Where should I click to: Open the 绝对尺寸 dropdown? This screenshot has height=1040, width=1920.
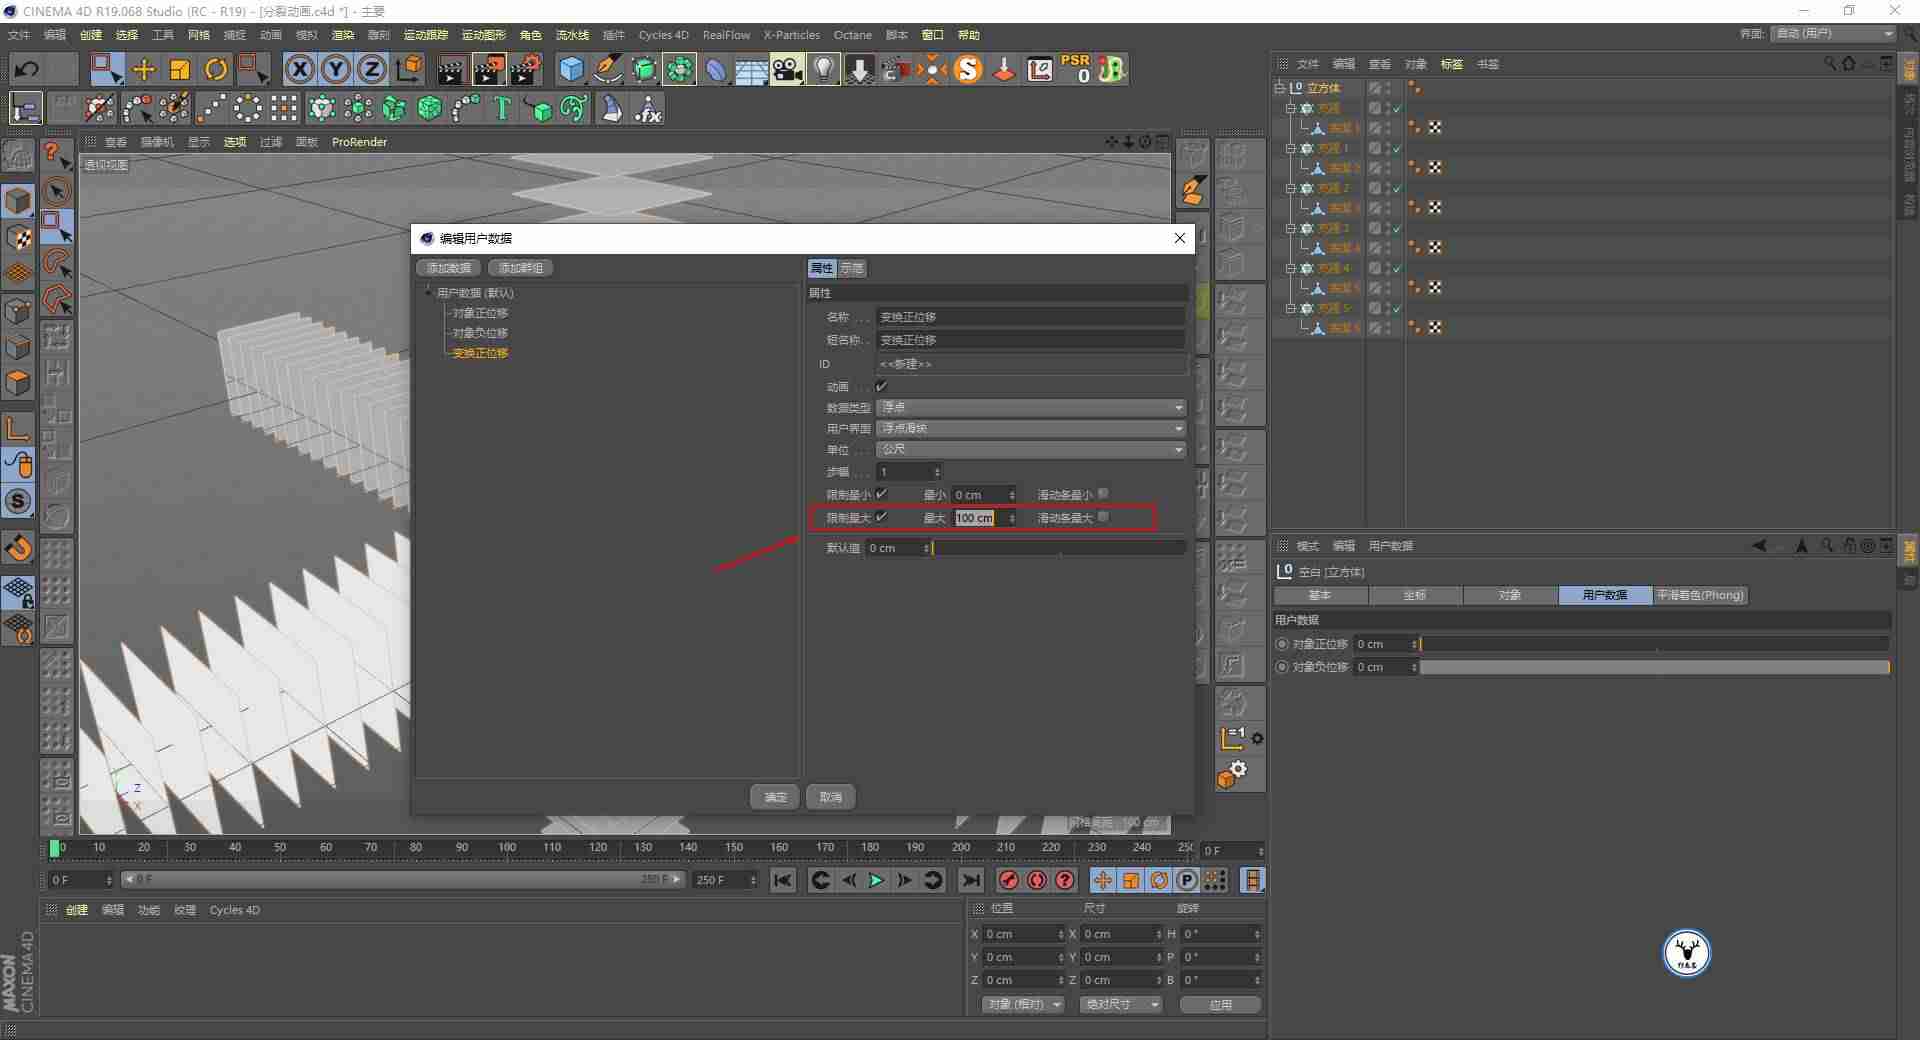(x=1120, y=1004)
